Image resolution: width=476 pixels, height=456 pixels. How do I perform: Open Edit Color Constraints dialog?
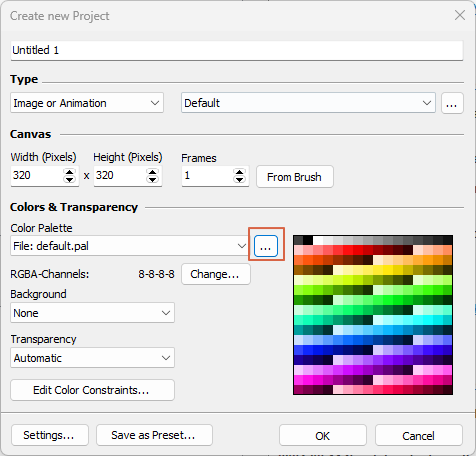(x=92, y=390)
